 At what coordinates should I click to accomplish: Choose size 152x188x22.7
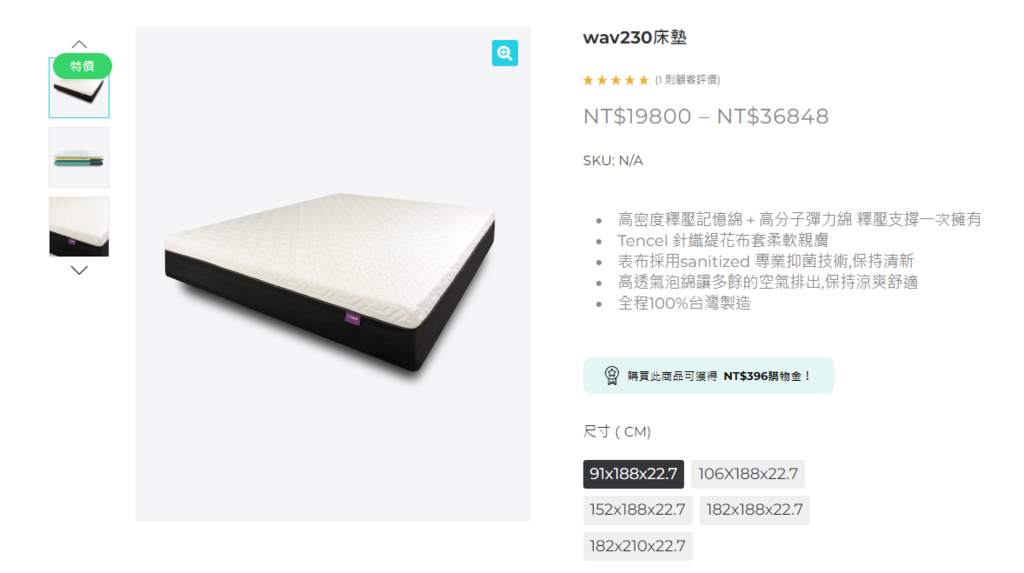(637, 510)
